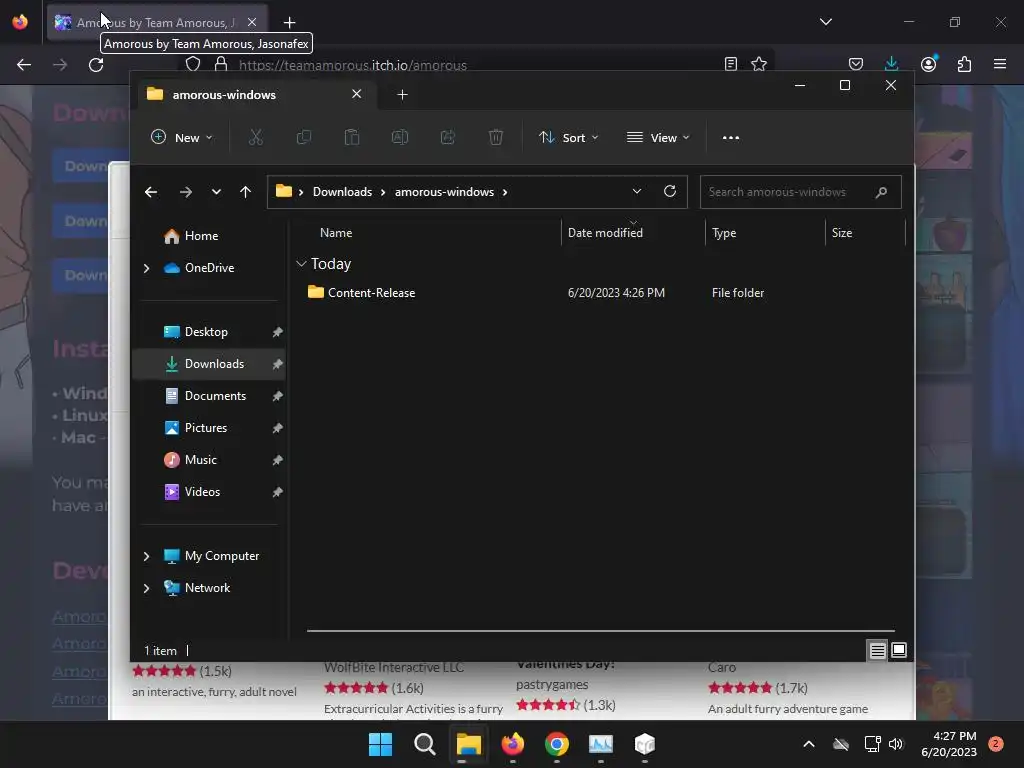Viewport: 1024px width, 768px height.
Task: Select Desktop in navigation pane
Action: 206,332
